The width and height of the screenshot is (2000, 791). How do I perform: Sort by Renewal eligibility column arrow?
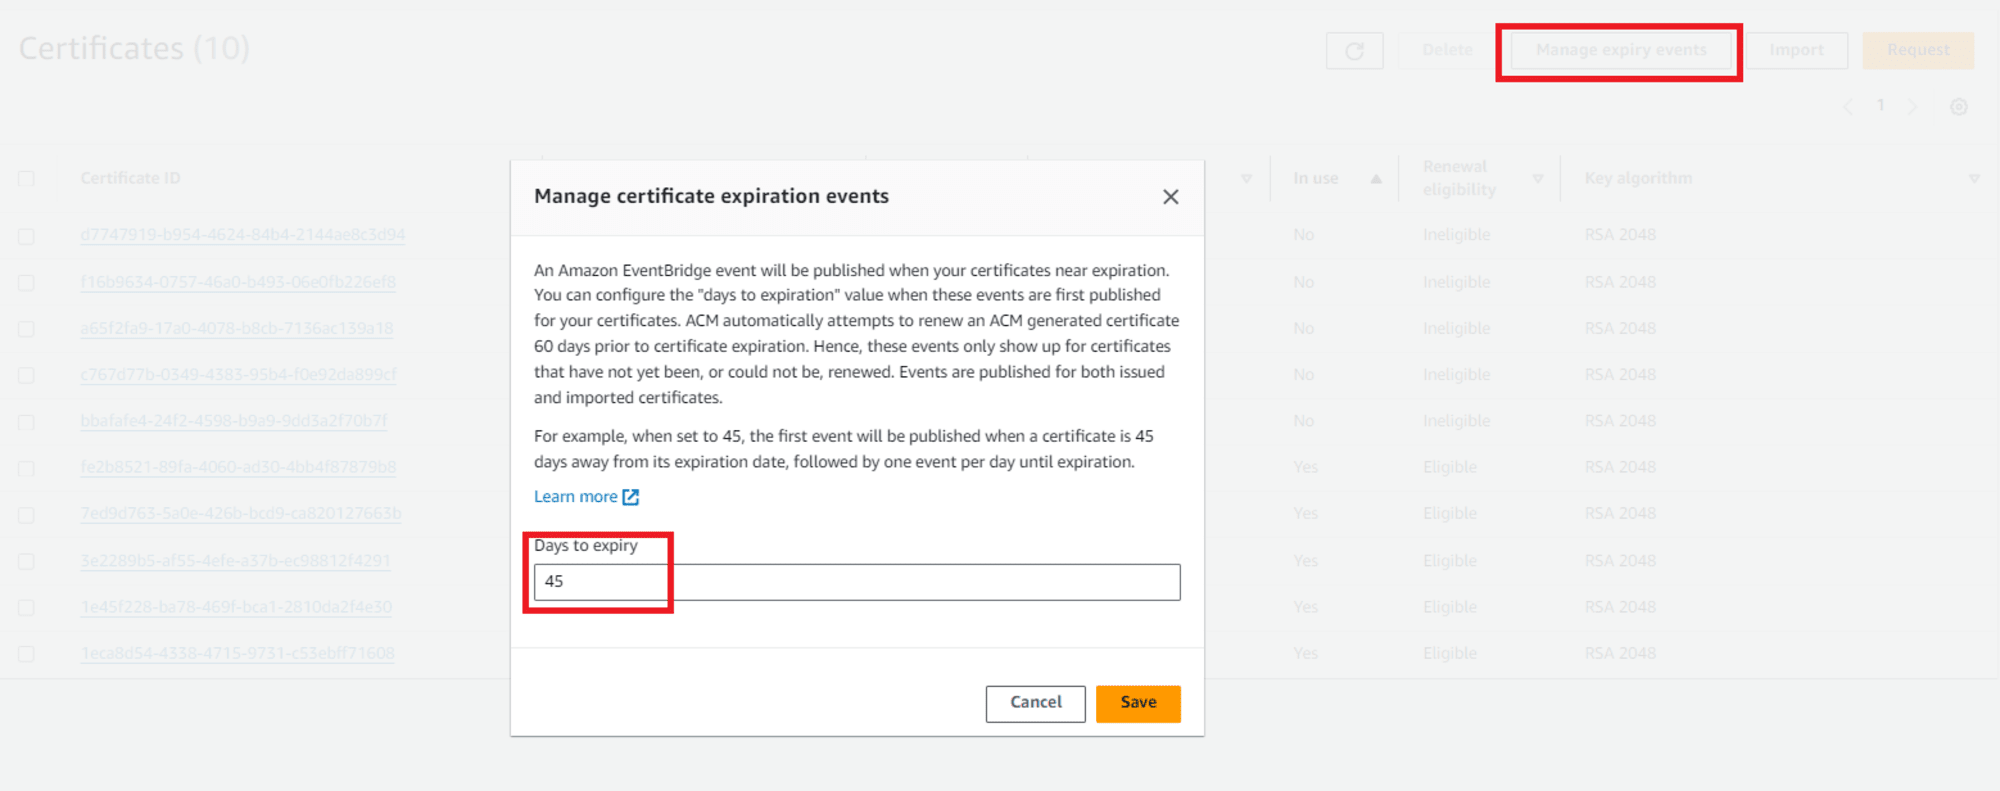[1538, 179]
